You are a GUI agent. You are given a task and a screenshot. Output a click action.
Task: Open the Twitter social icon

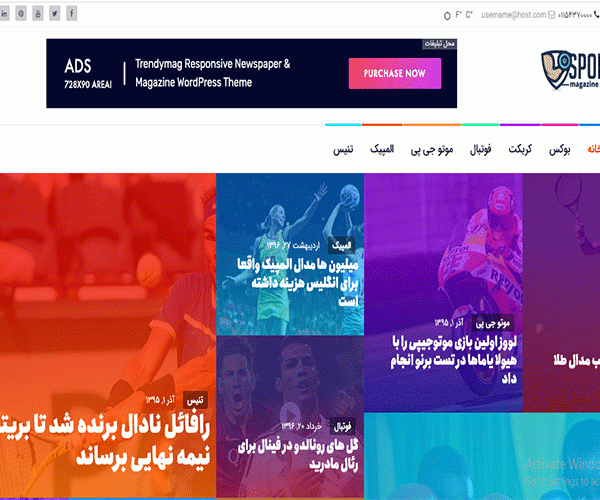tap(55, 14)
